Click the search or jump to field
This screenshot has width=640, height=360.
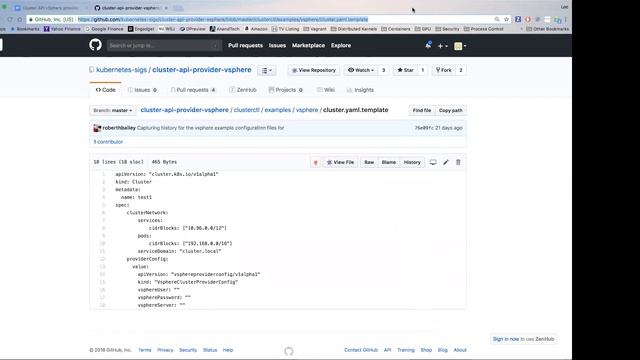pos(164,45)
